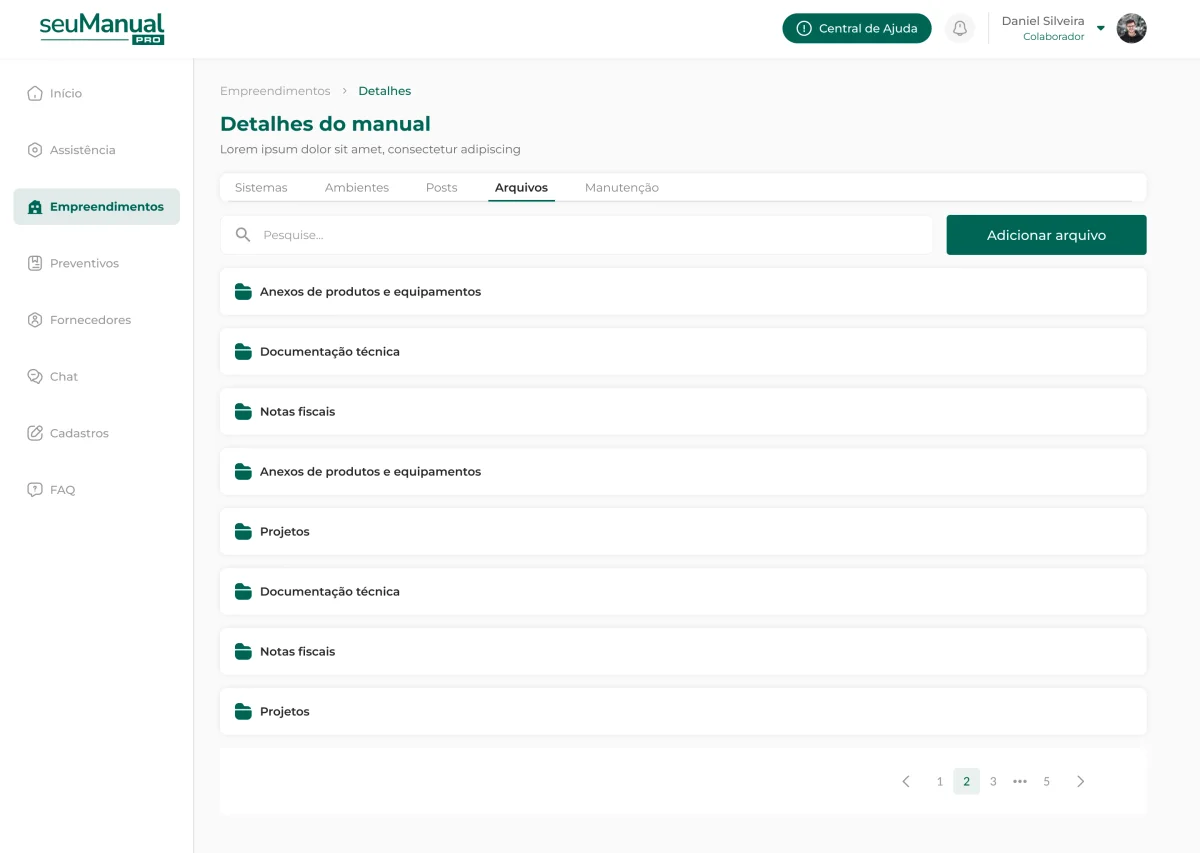Switch to the Sistemas tab
1200x853 pixels.
pyautogui.click(x=261, y=187)
